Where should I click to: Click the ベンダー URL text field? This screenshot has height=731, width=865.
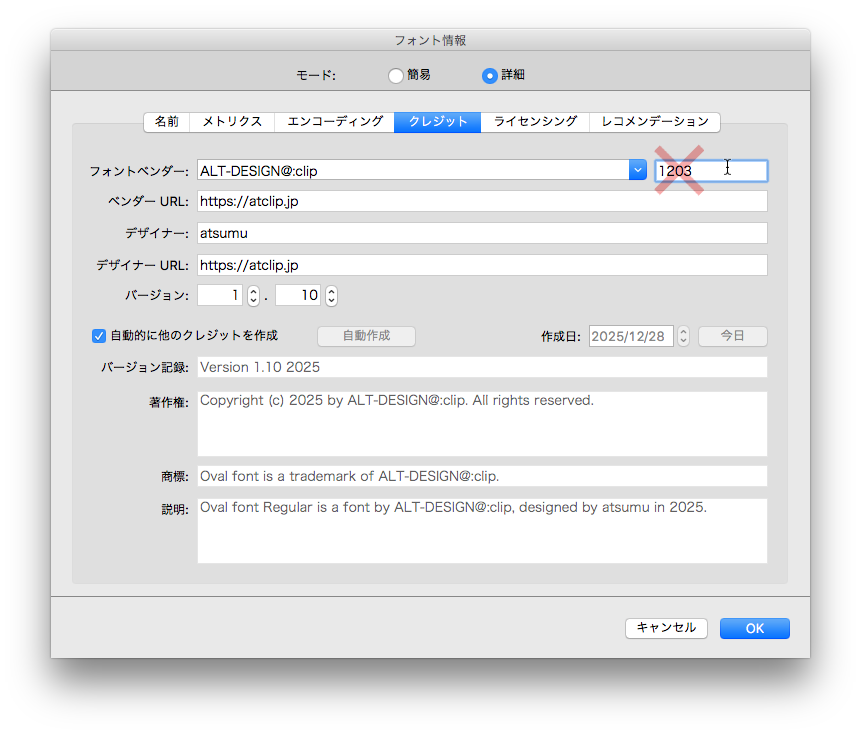(480, 201)
